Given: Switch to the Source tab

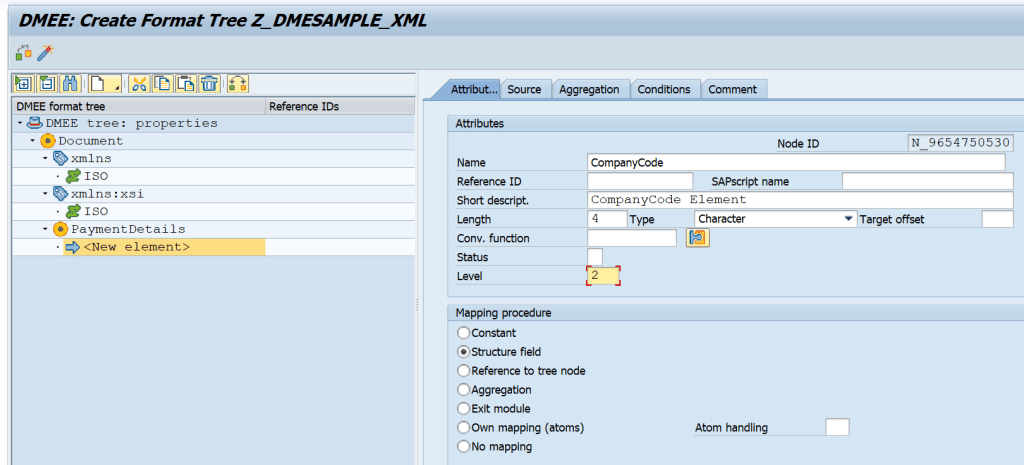Looking at the screenshot, I should [x=524, y=89].
